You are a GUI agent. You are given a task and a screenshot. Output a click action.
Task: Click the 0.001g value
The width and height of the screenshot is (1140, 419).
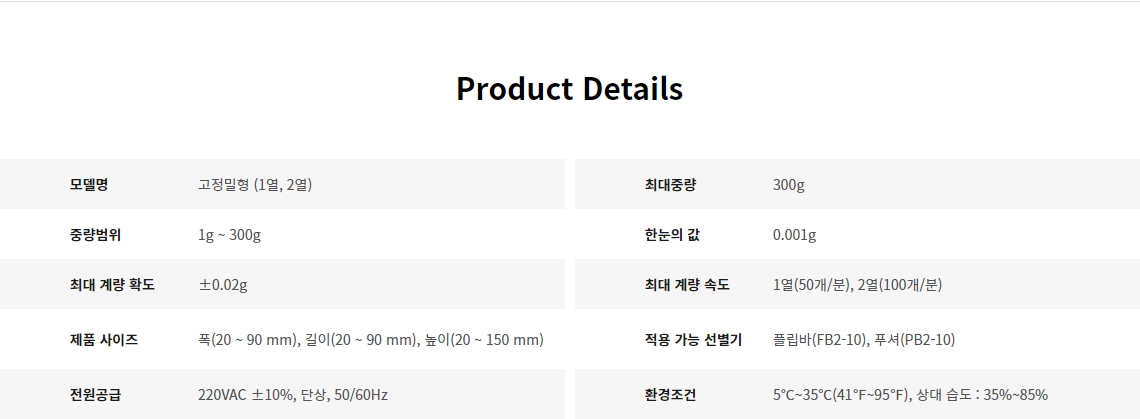click(795, 235)
